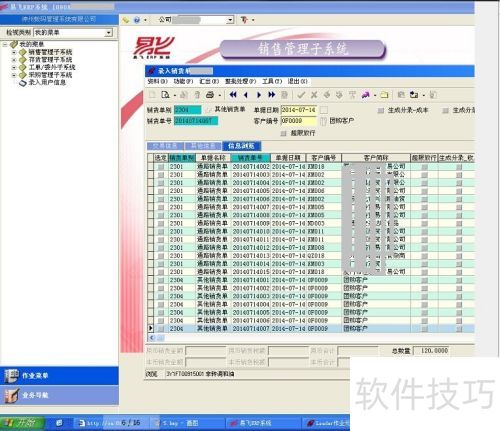Viewport: 500px width, 431px height.
Task: Go to next record with right arrow
Action: click(259, 95)
